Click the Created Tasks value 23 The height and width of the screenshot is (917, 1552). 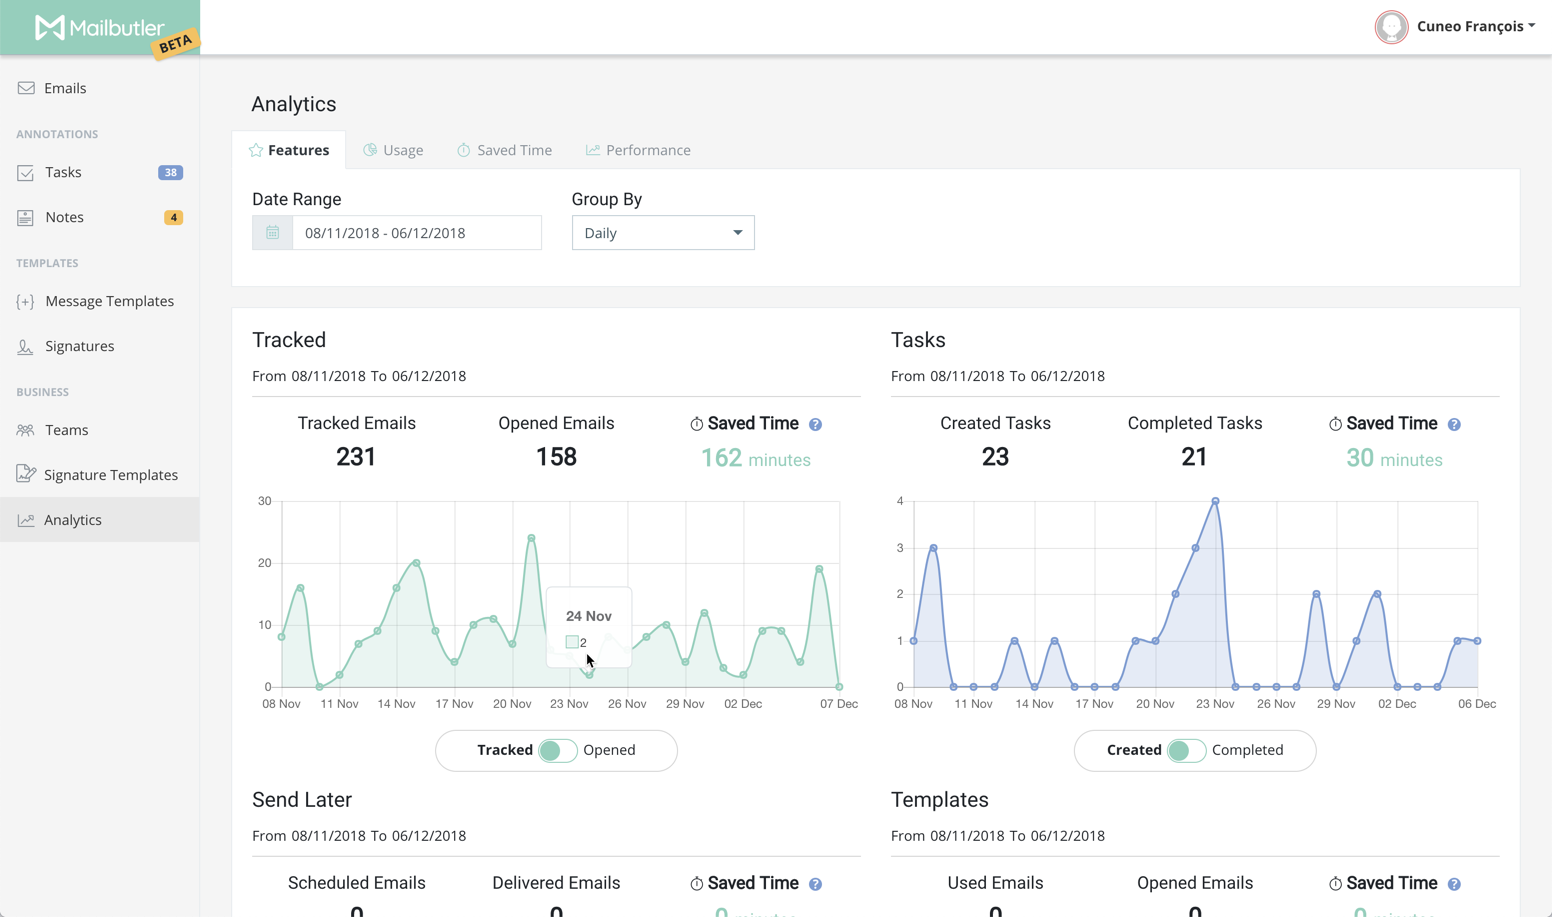995,457
